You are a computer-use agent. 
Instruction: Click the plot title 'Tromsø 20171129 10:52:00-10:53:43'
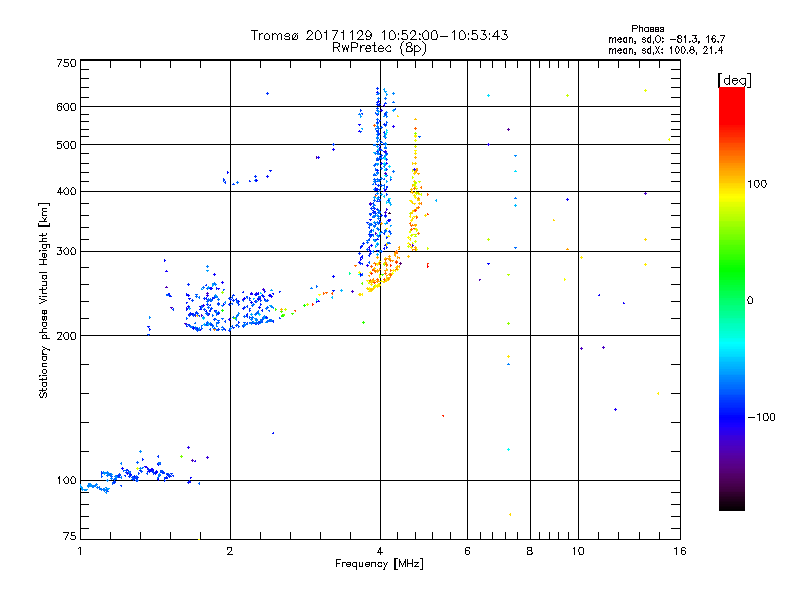[379, 35]
